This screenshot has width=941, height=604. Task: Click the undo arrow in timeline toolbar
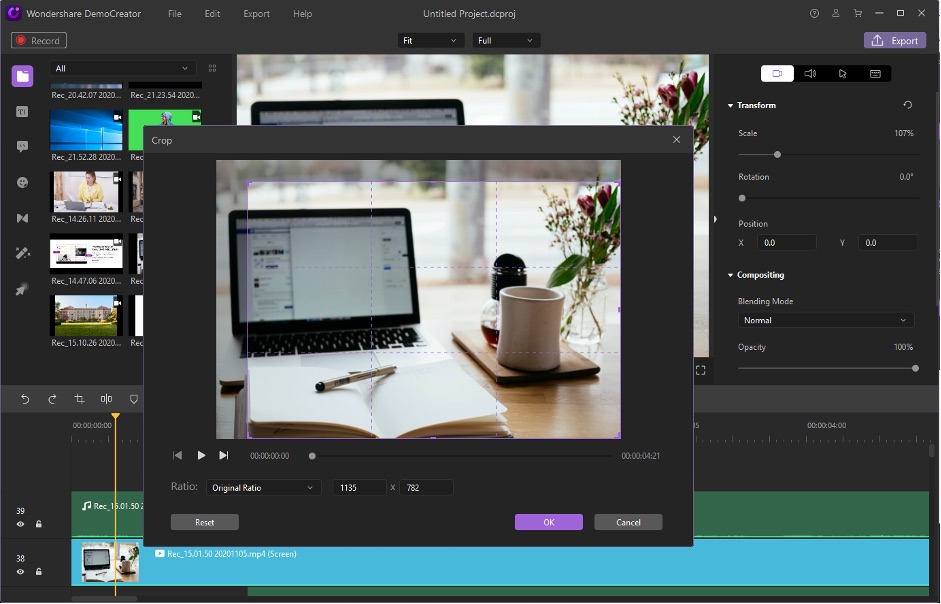pos(26,399)
